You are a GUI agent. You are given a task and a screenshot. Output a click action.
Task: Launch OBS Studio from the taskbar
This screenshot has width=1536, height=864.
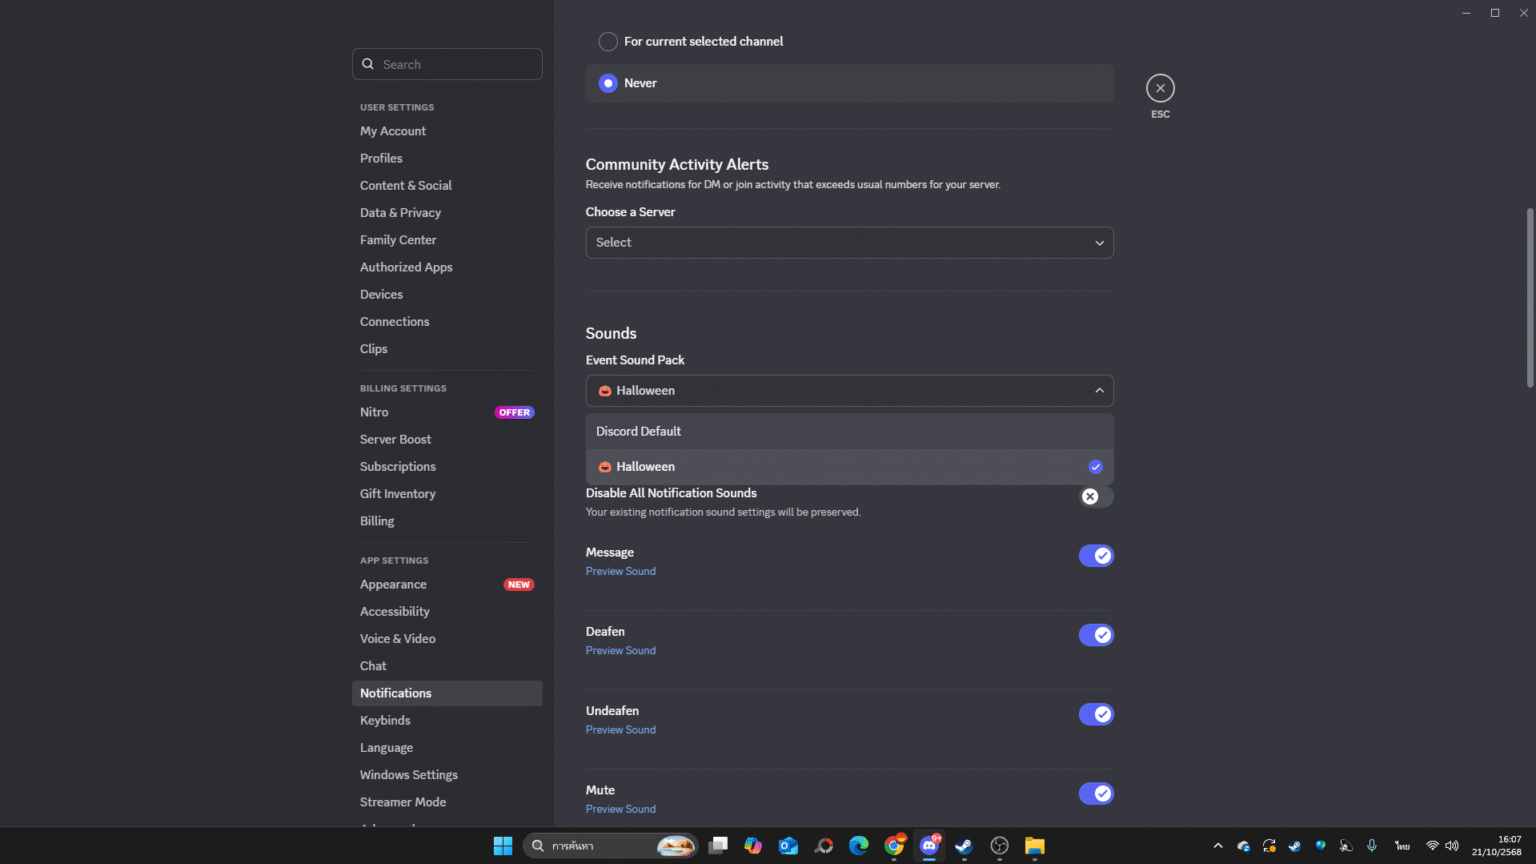(x=999, y=846)
